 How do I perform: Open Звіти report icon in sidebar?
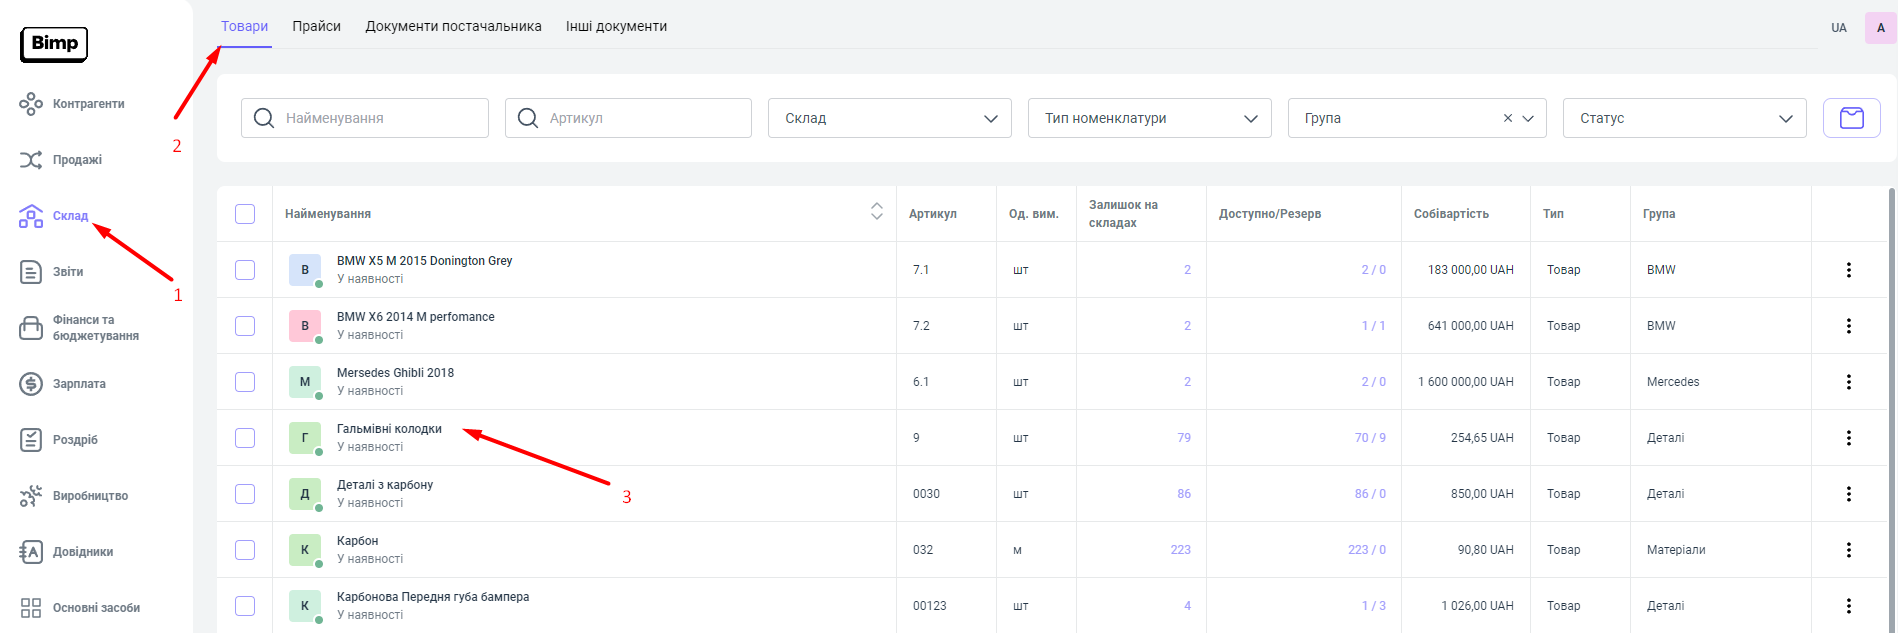pyautogui.click(x=31, y=272)
